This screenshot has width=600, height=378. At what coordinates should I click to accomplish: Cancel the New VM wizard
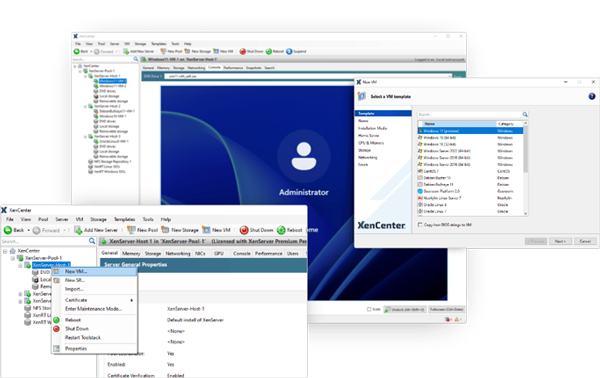(x=585, y=241)
